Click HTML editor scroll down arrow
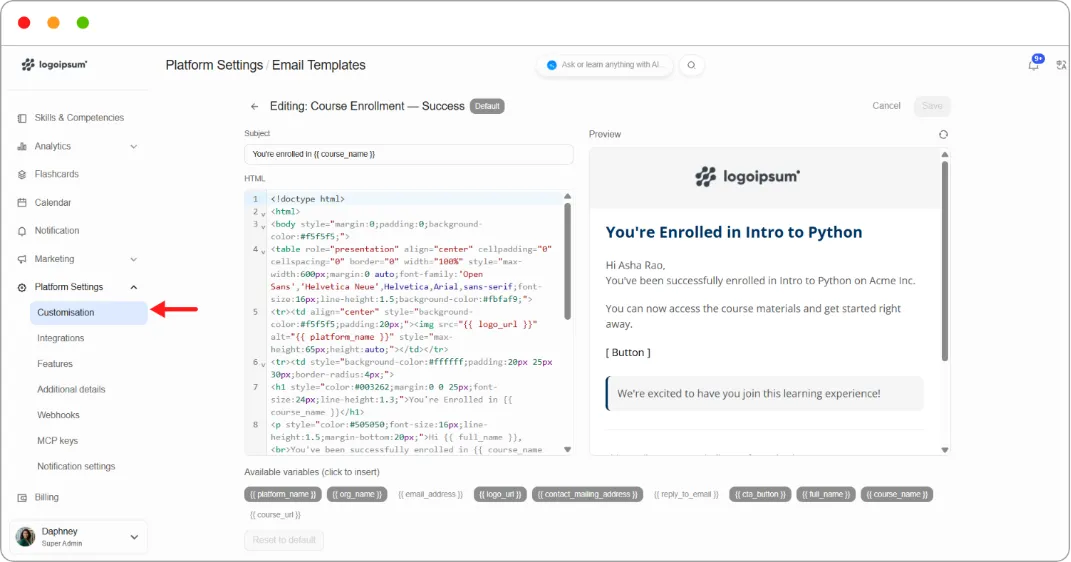Image resolution: width=1071 pixels, height=562 pixels. pyautogui.click(x=567, y=450)
